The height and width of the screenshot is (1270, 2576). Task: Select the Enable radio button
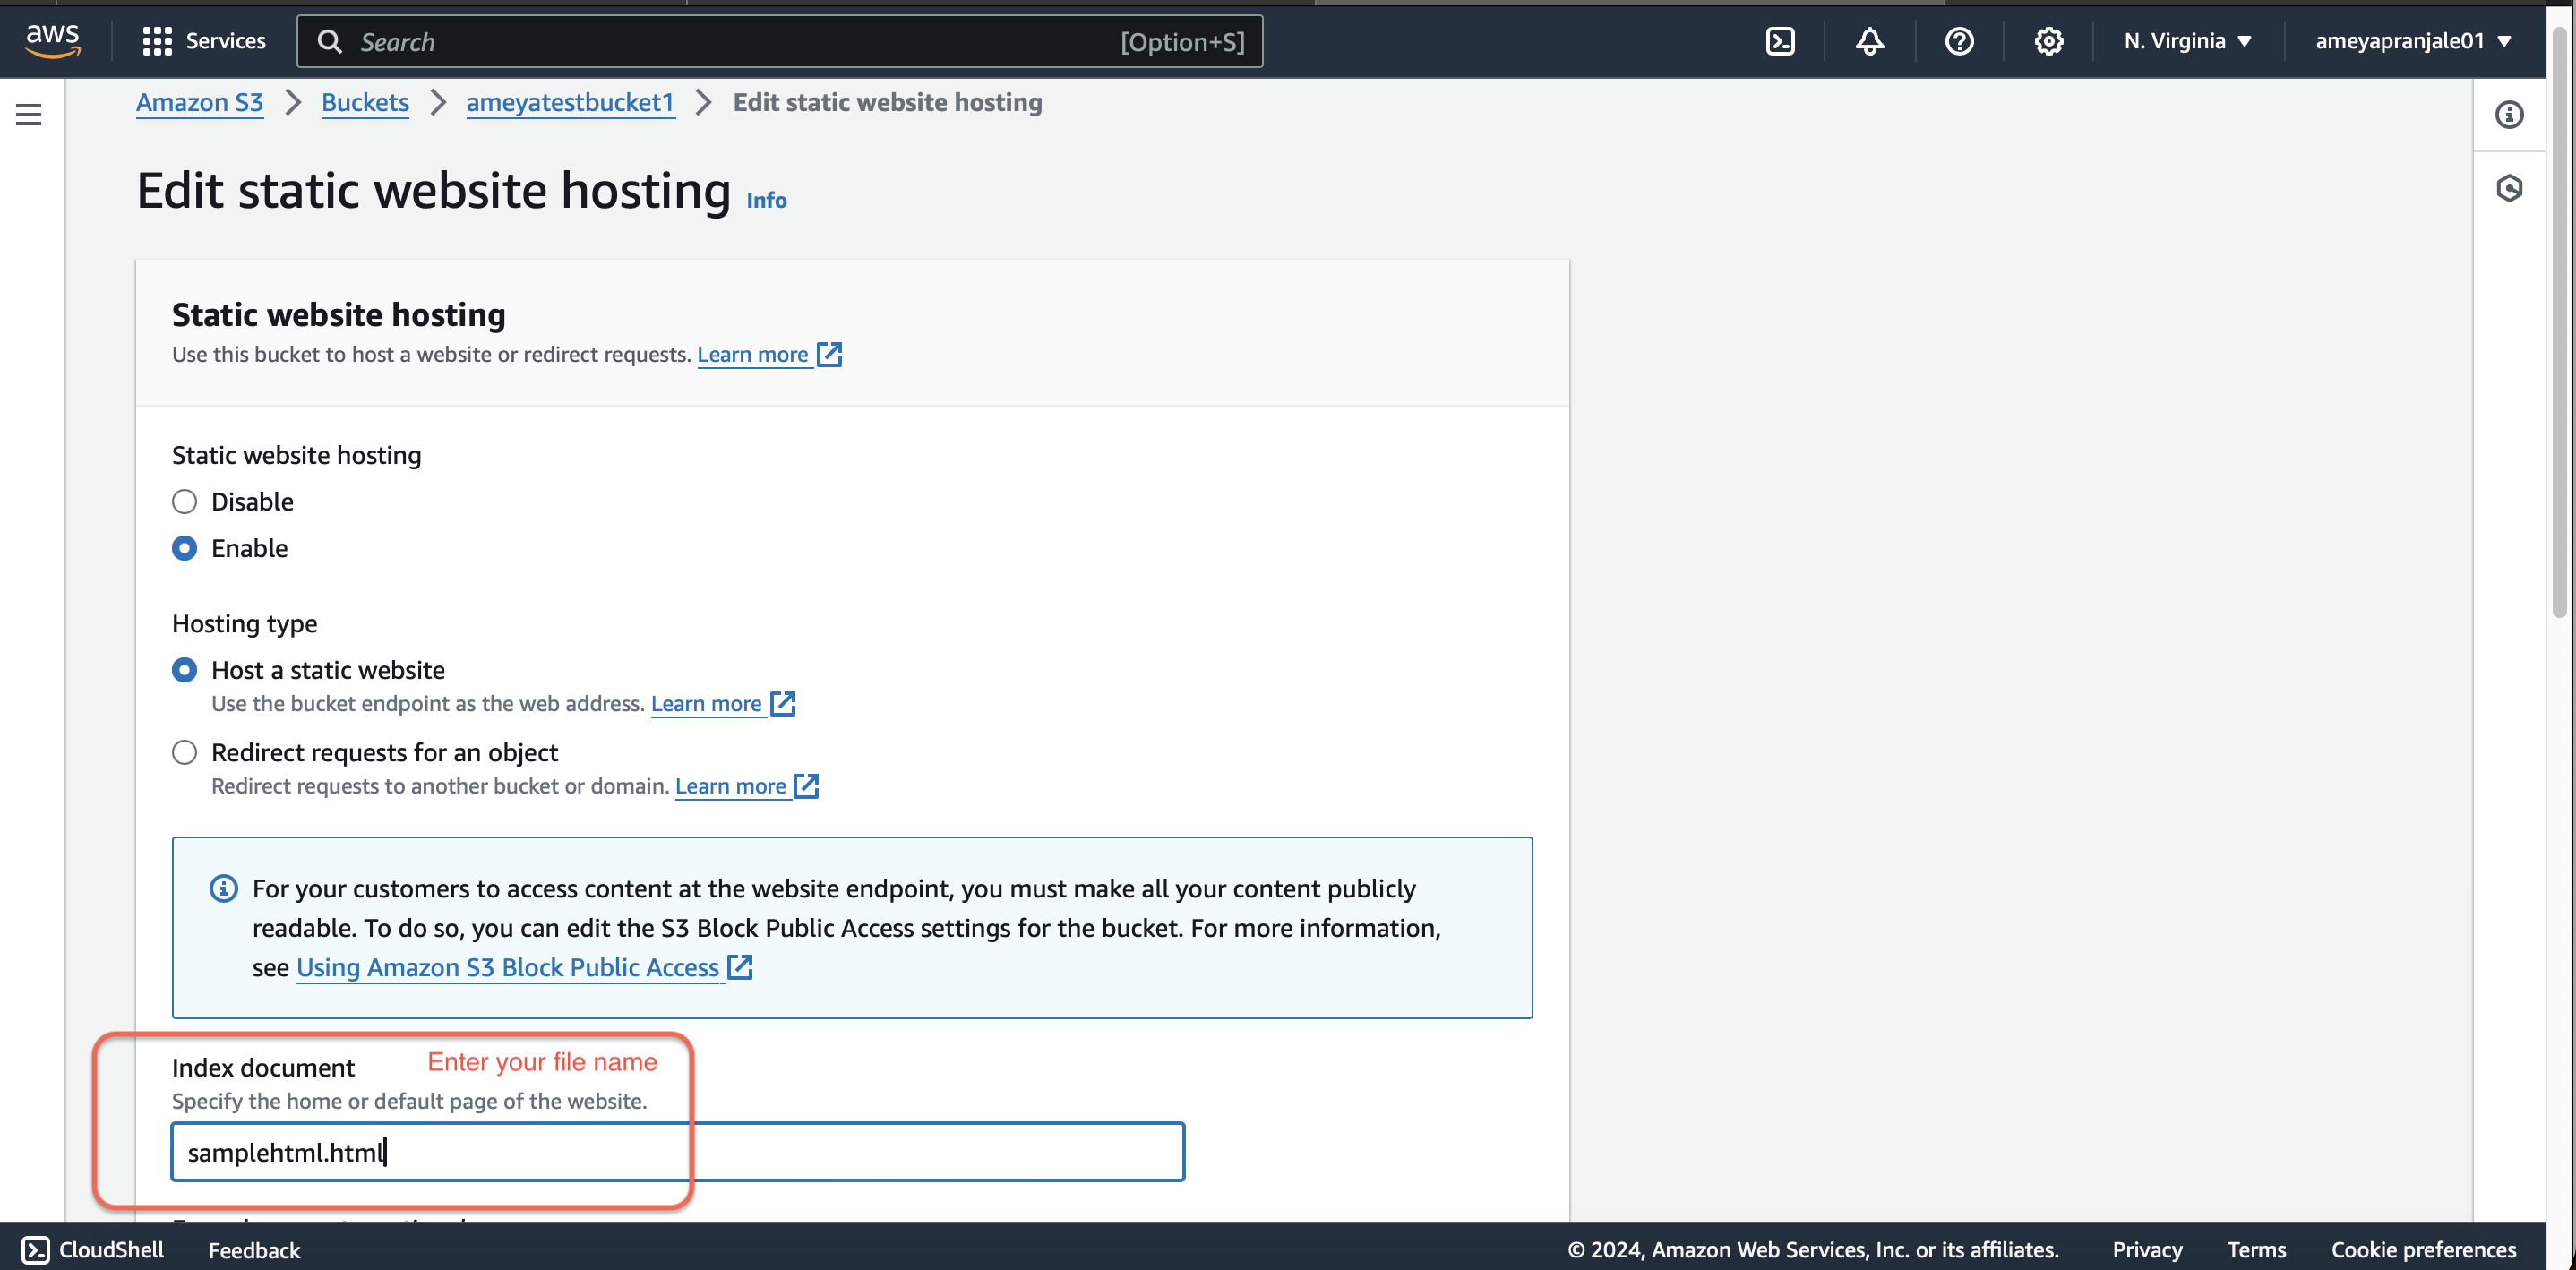coord(184,548)
